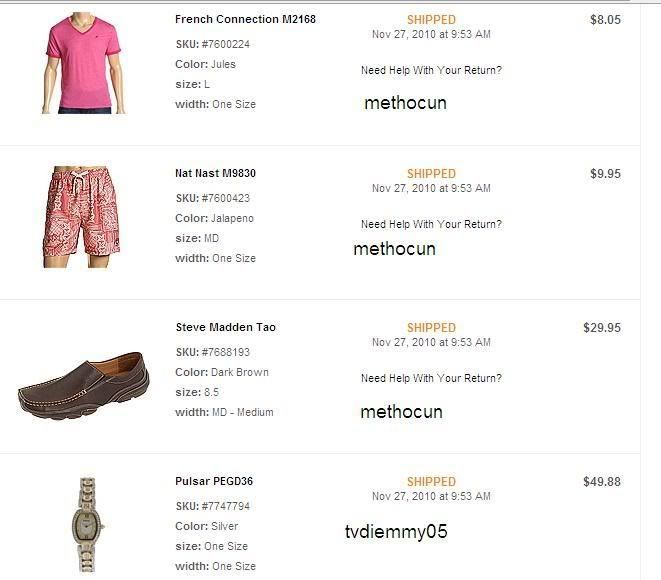The height and width of the screenshot is (580, 661).
Task: Open the Steve Madden Tao product title
Action: tap(226, 327)
